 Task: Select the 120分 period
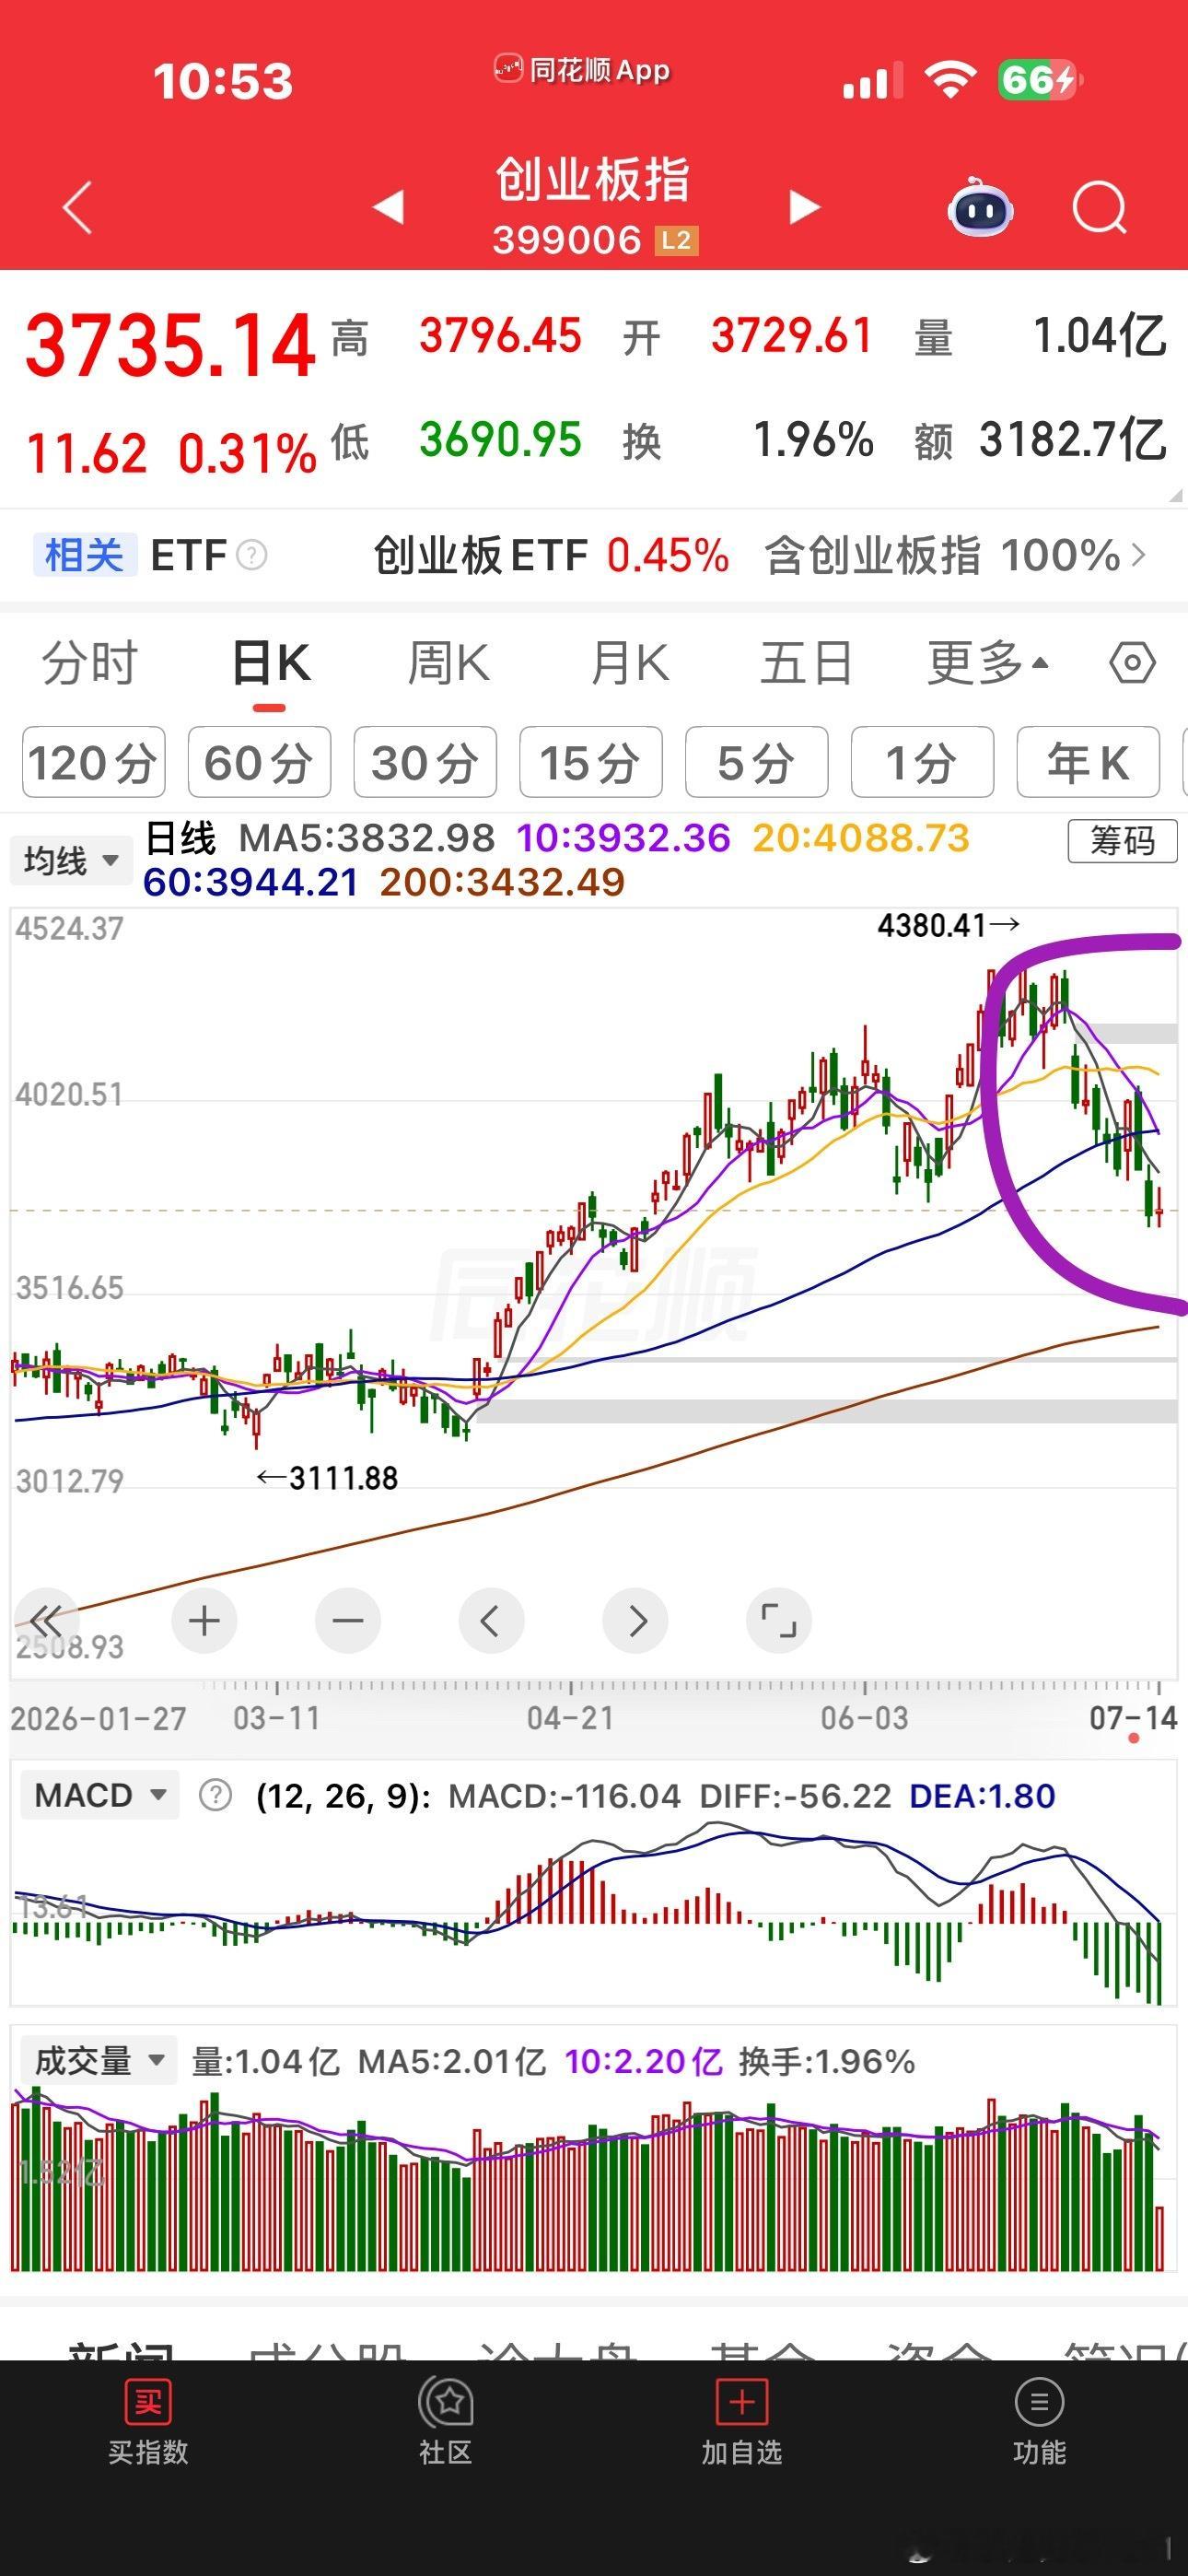pos(93,762)
